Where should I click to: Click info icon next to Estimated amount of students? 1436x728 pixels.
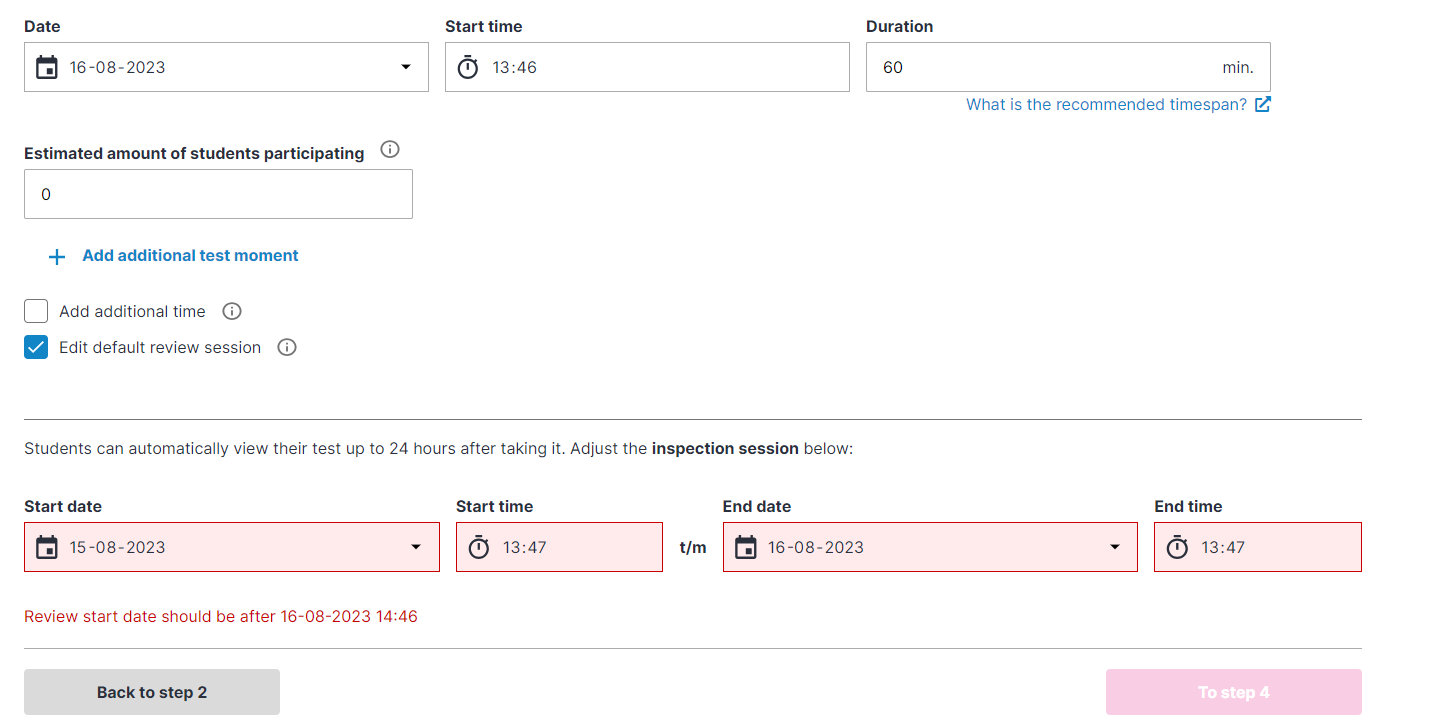coord(390,150)
